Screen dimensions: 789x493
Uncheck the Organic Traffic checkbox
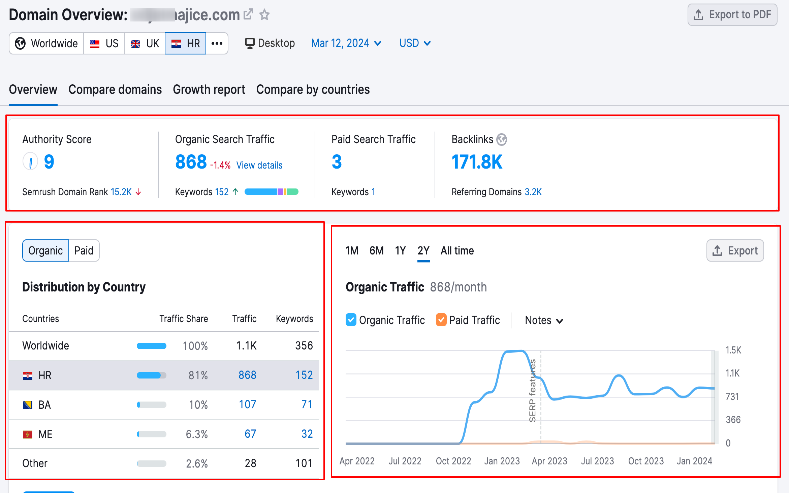pyautogui.click(x=351, y=320)
